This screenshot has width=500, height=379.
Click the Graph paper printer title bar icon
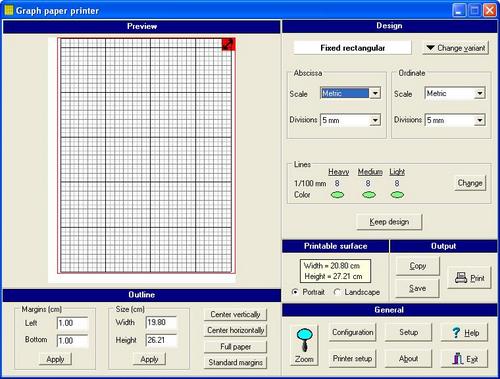tap(9, 10)
